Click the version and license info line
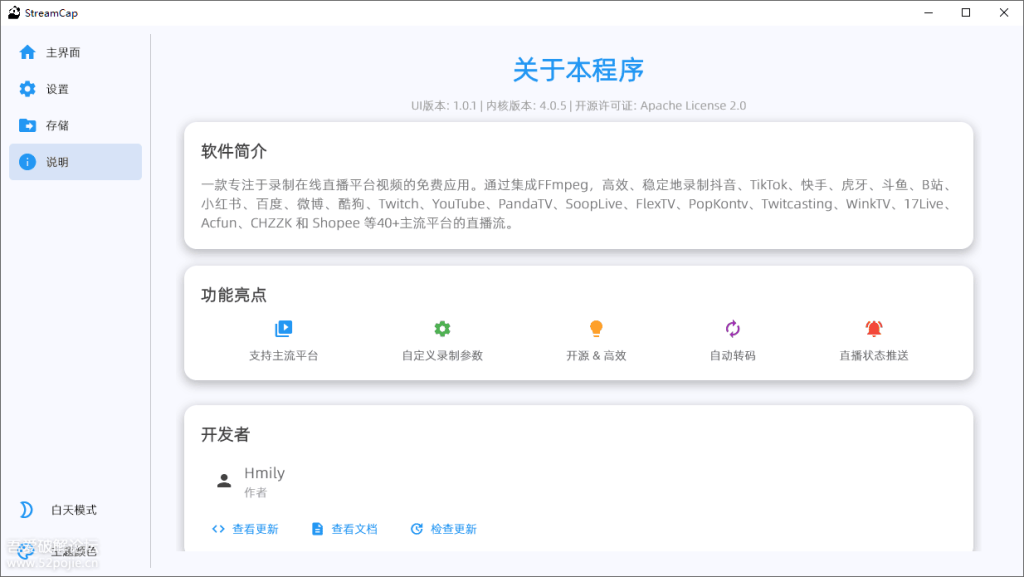The image size is (1024, 577). (x=579, y=106)
